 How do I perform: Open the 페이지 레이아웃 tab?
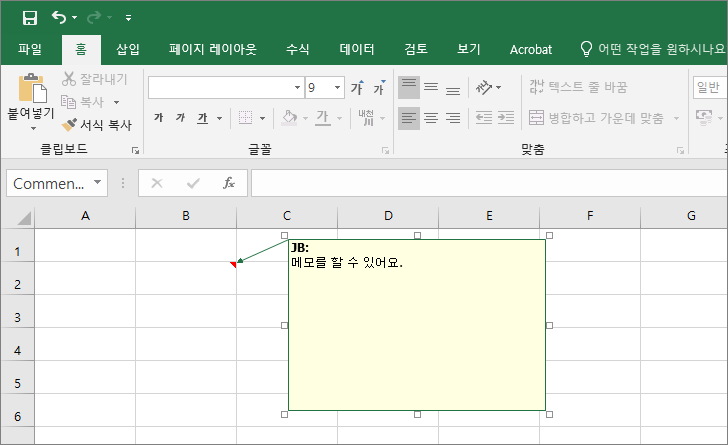[213, 49]
